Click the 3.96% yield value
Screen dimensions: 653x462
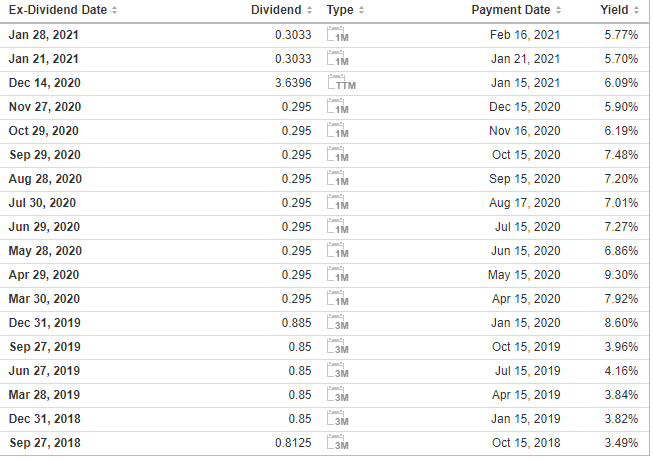tap(621, 347)
